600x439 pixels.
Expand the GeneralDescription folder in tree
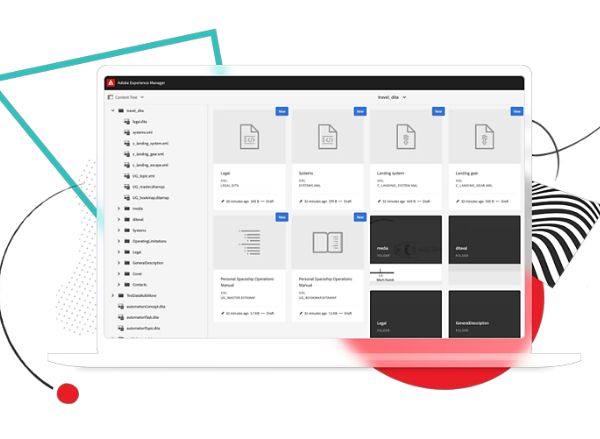click(119, 262)
